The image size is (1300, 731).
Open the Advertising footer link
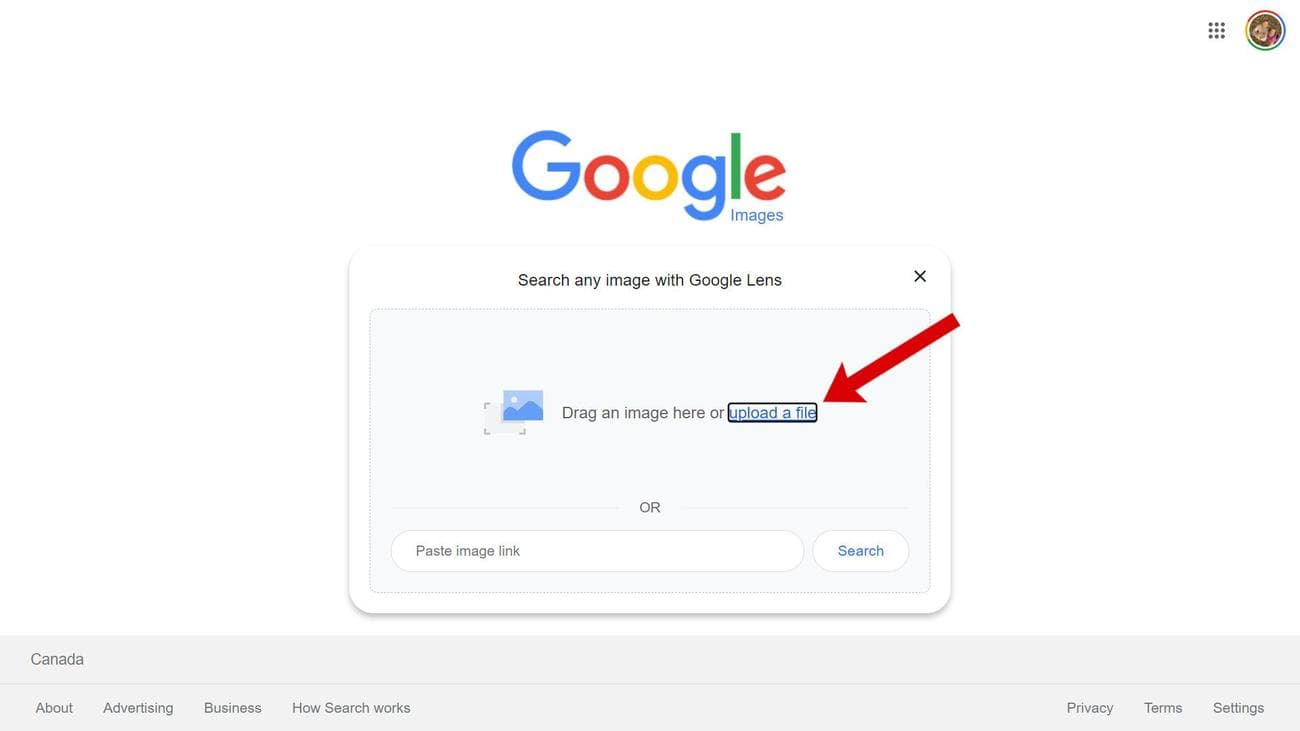coord(138,708)
